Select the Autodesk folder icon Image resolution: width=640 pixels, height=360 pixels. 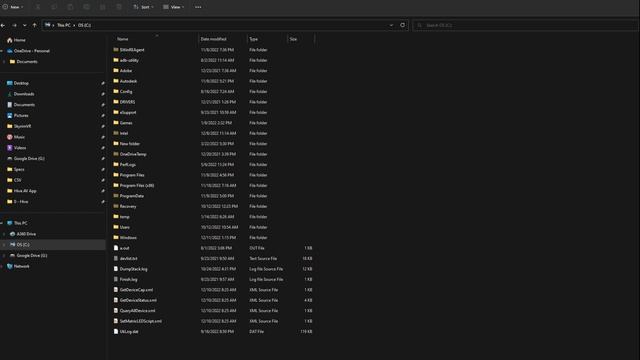pos(116,81)
